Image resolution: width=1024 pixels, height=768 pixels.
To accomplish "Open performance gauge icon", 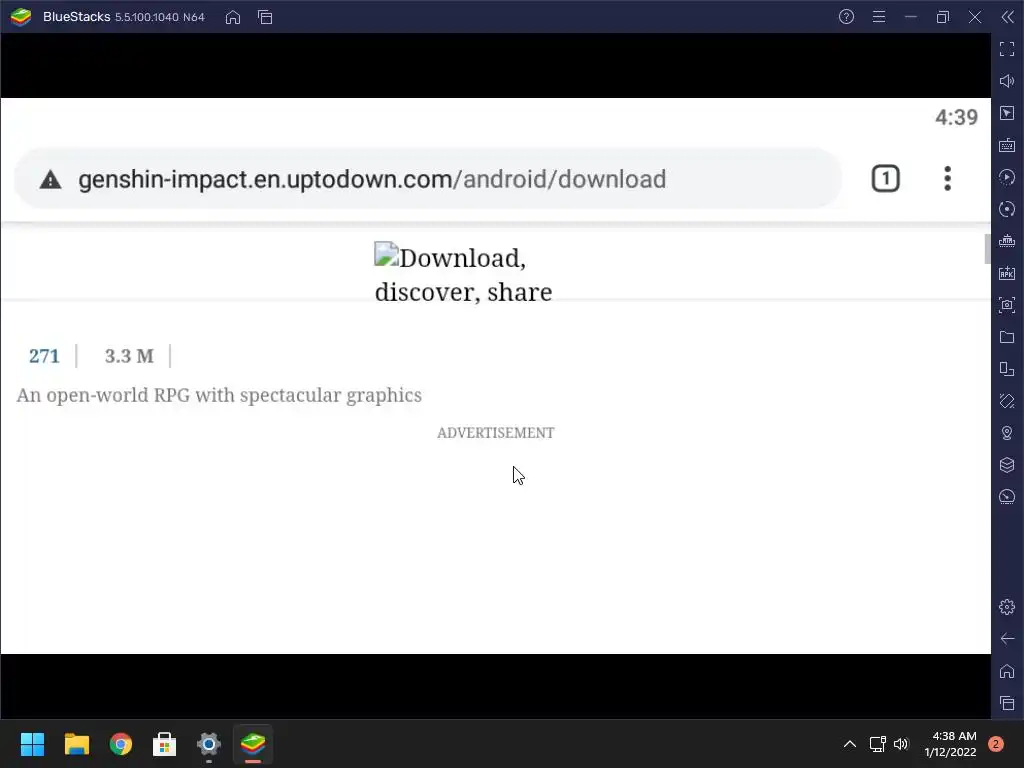I will pos(1007,497).
